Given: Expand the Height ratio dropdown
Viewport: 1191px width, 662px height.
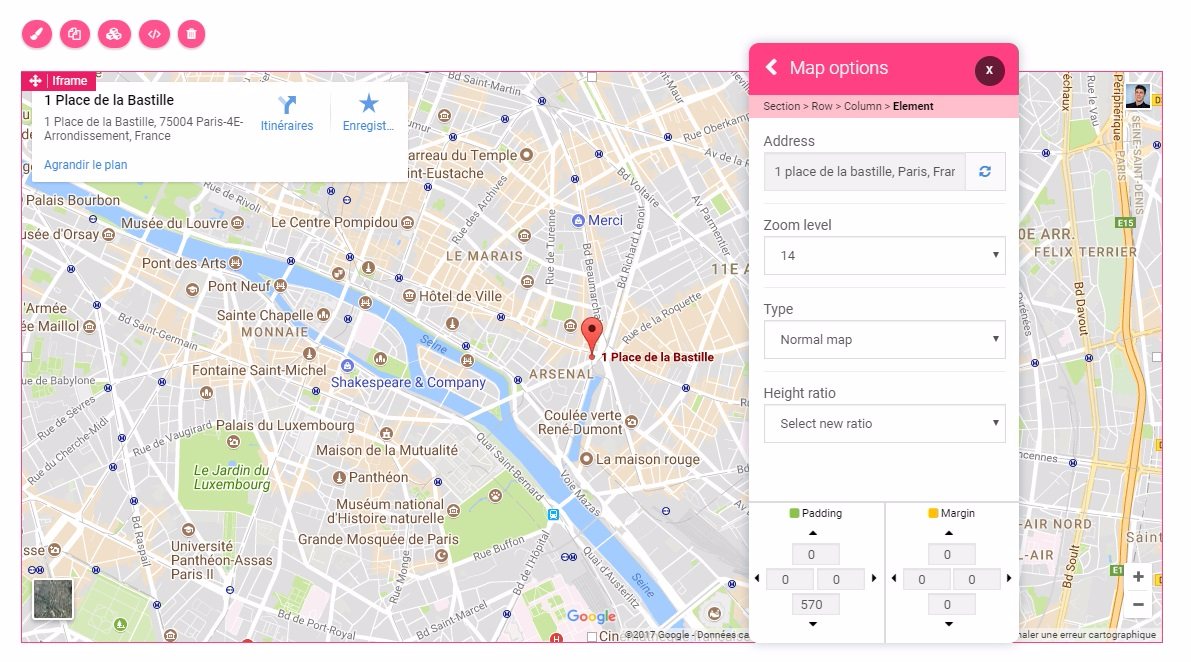Looking at the screenshot, I should pos(884,424).
